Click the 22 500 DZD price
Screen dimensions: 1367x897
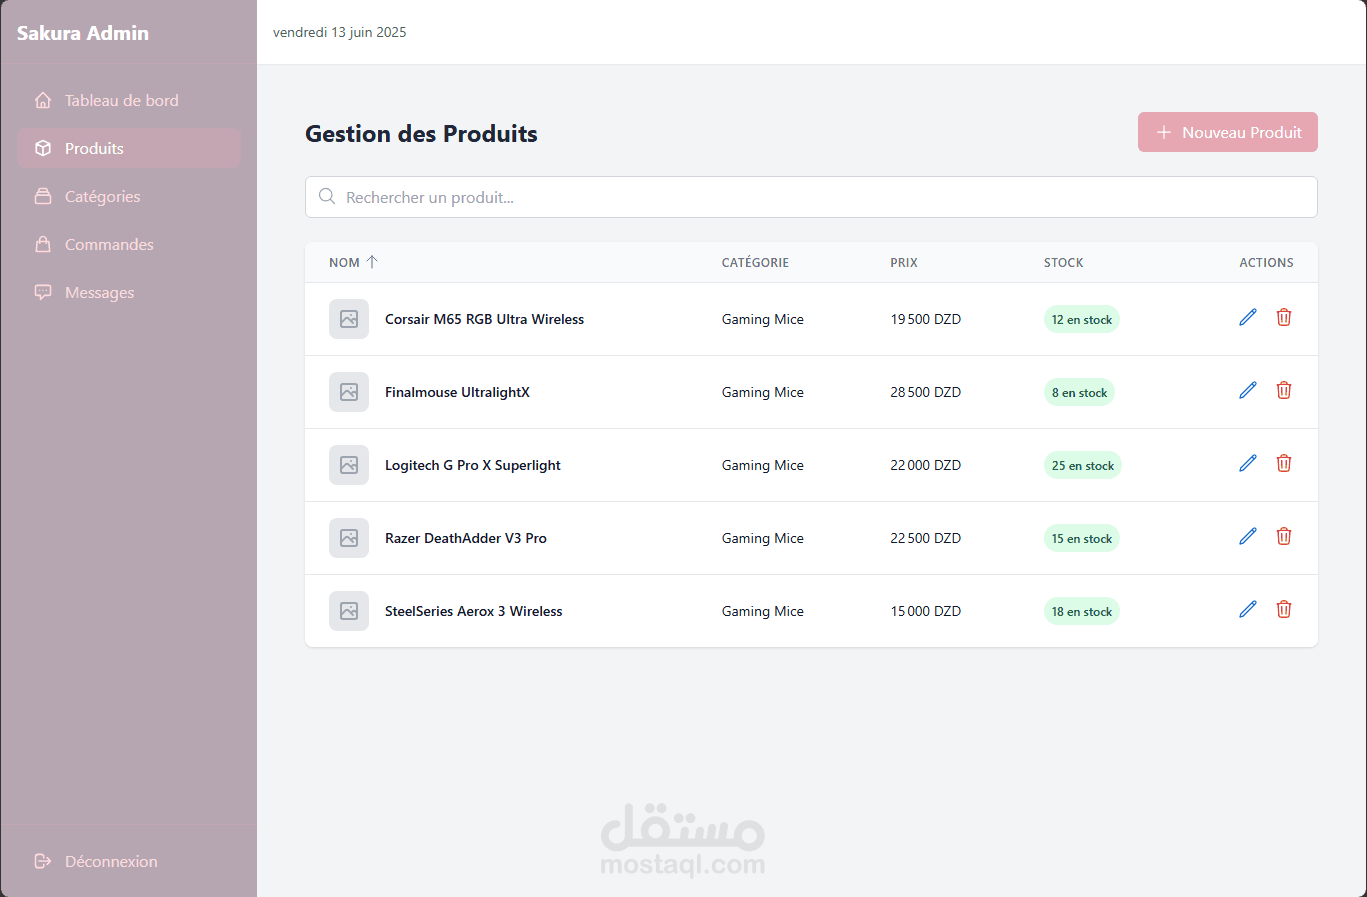926,538
